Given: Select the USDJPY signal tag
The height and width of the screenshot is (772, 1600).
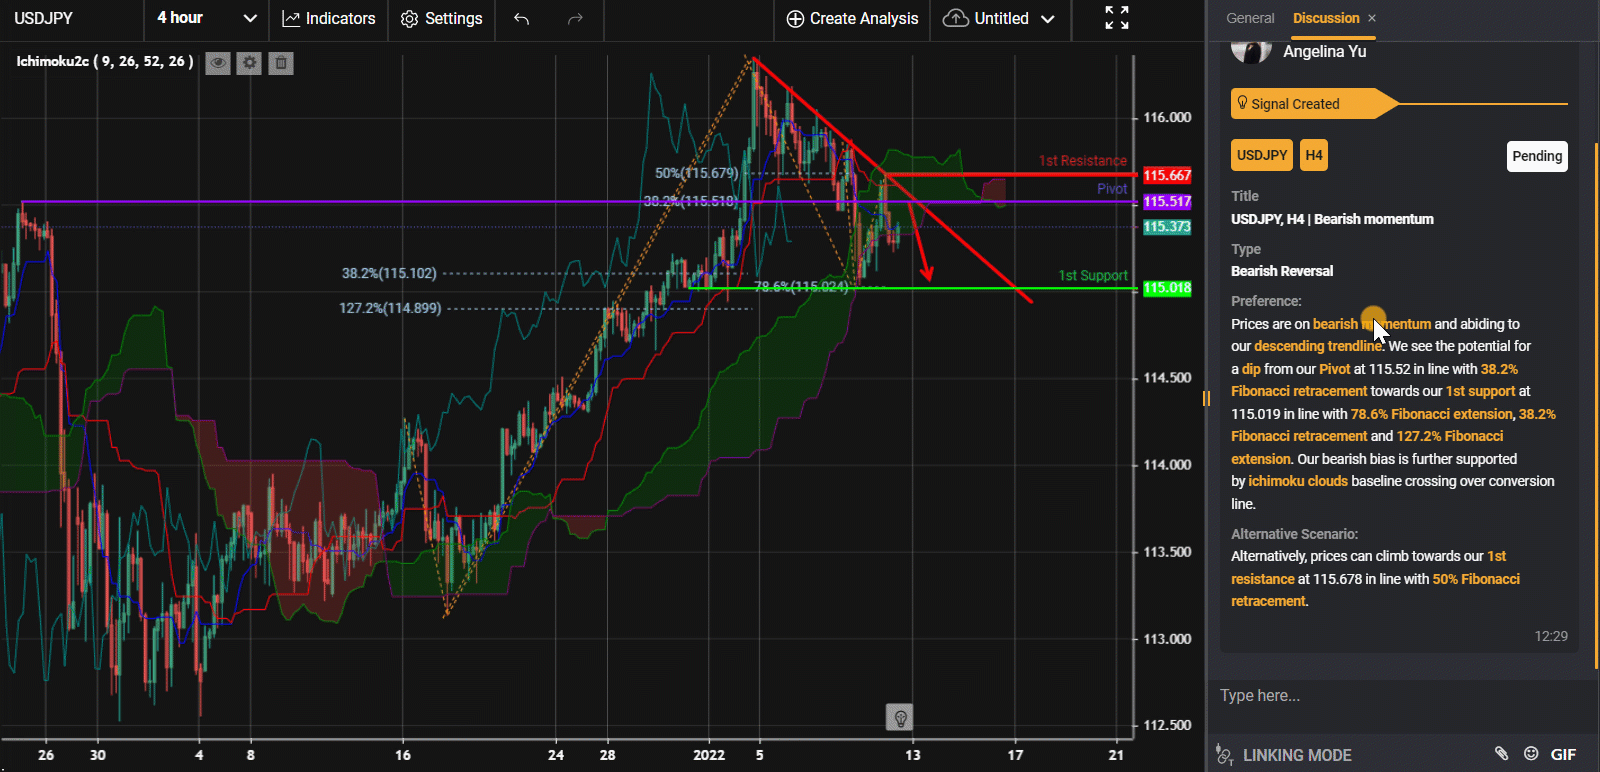Looking at the screenshot, I should (x=1262, y=155).
